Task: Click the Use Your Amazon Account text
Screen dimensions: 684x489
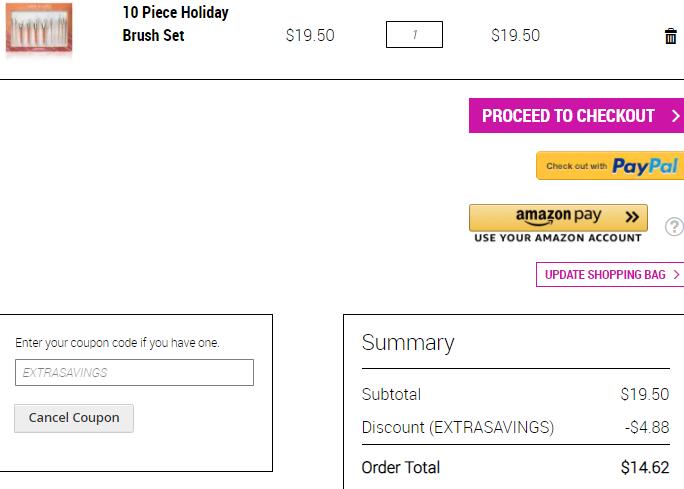Action: point(558,238)
